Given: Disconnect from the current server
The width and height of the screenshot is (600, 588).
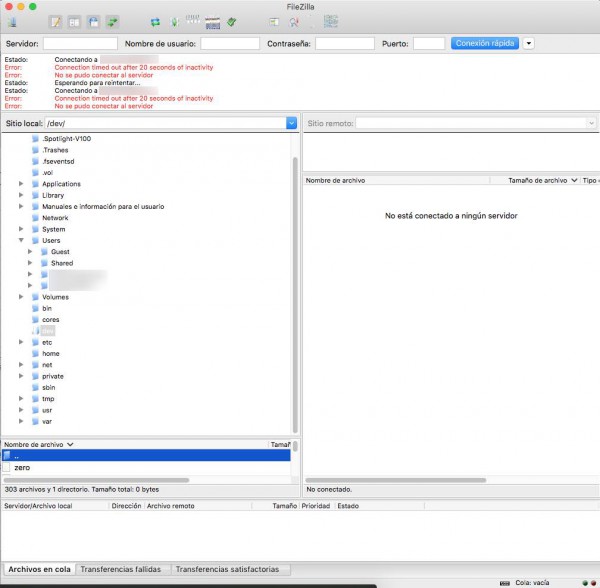Looking at the screenshot, I should point(212,23).
